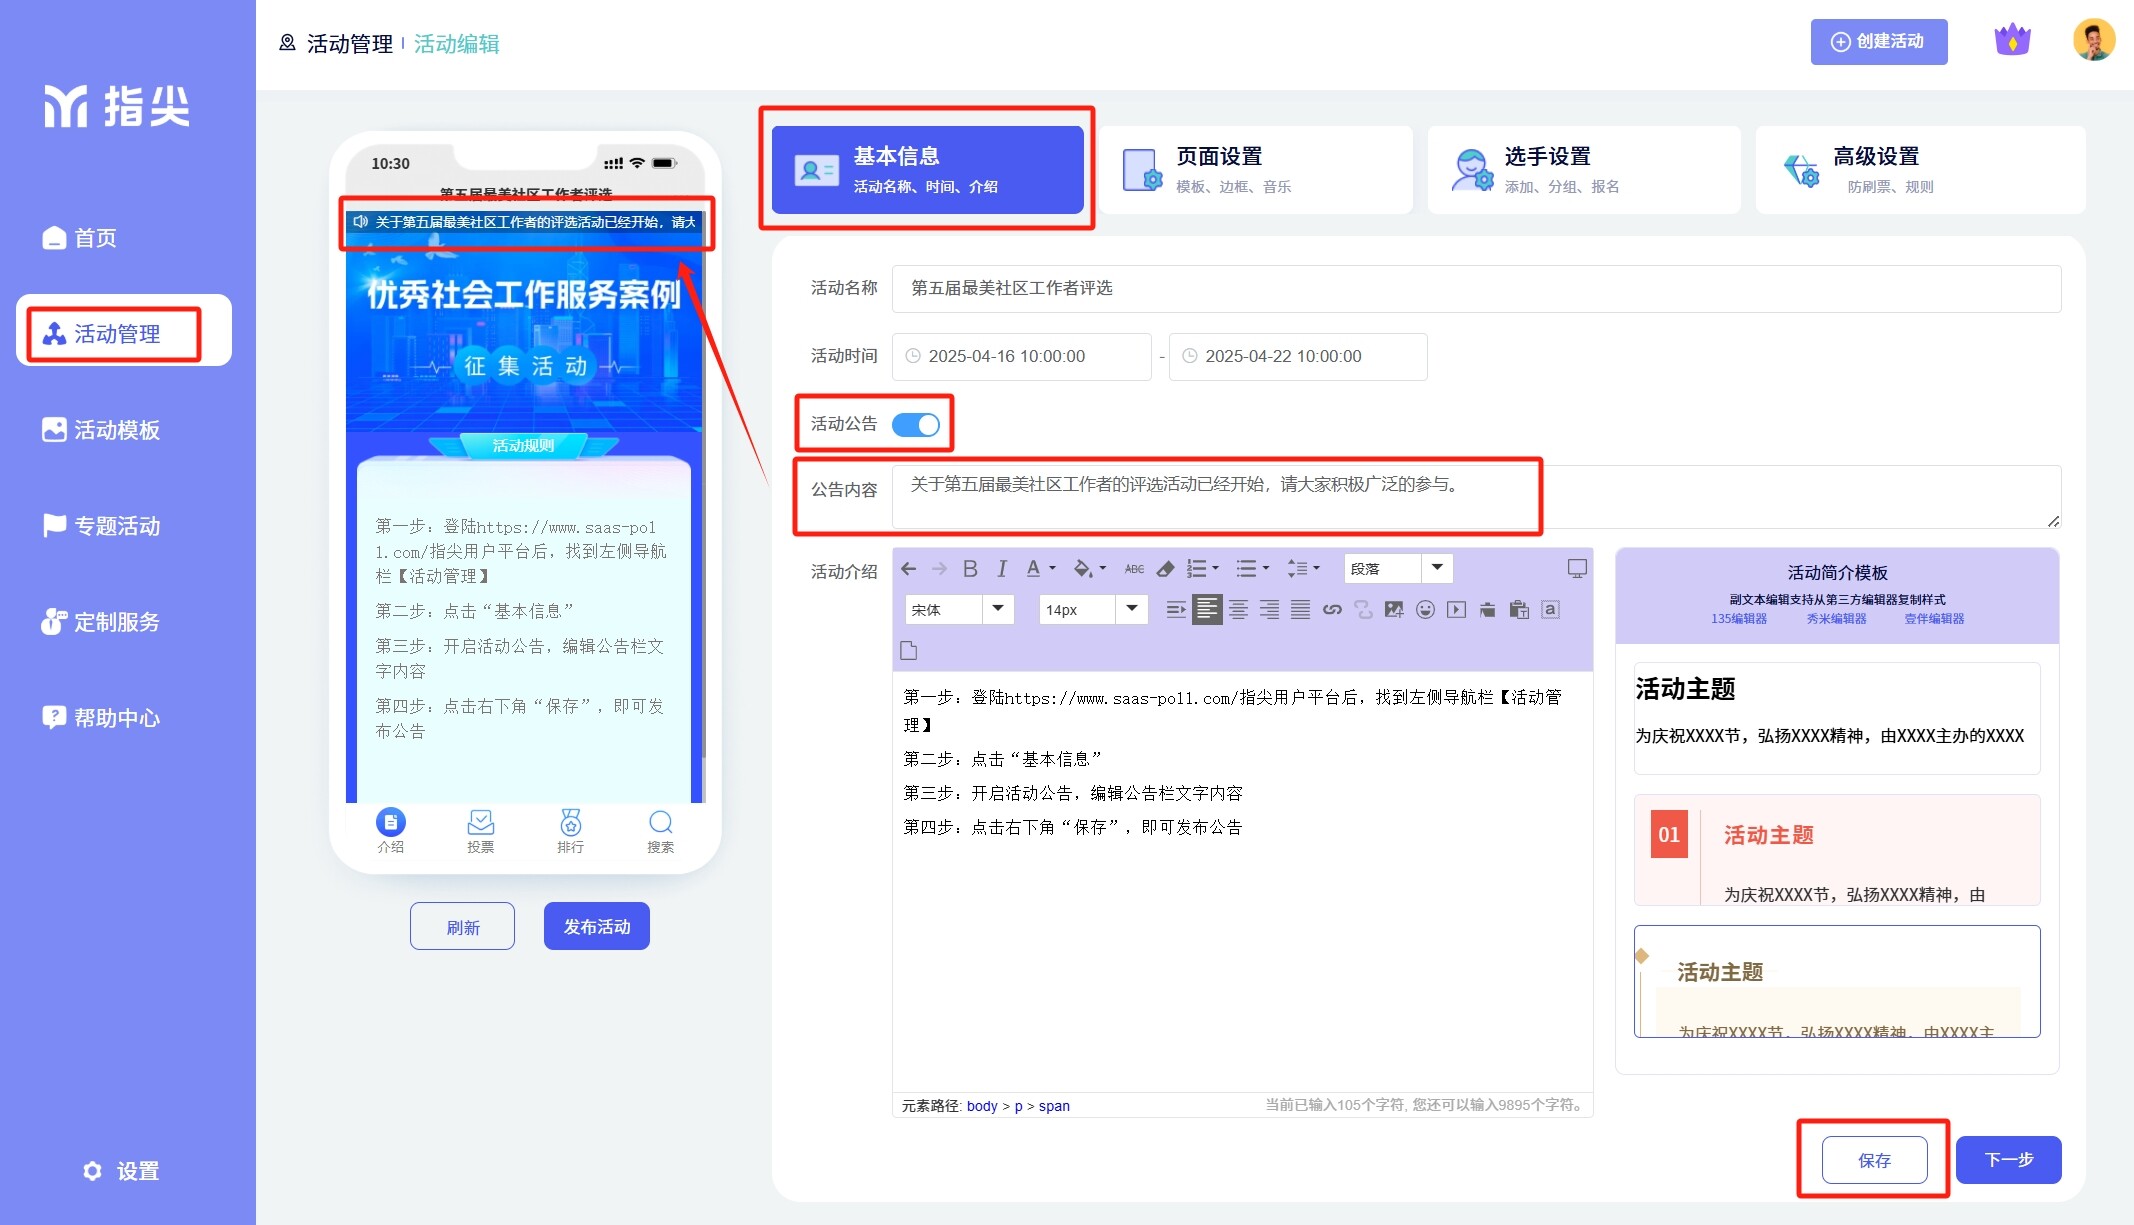
Task: Open the 宋体 font family dropdown
Action: 959,610
